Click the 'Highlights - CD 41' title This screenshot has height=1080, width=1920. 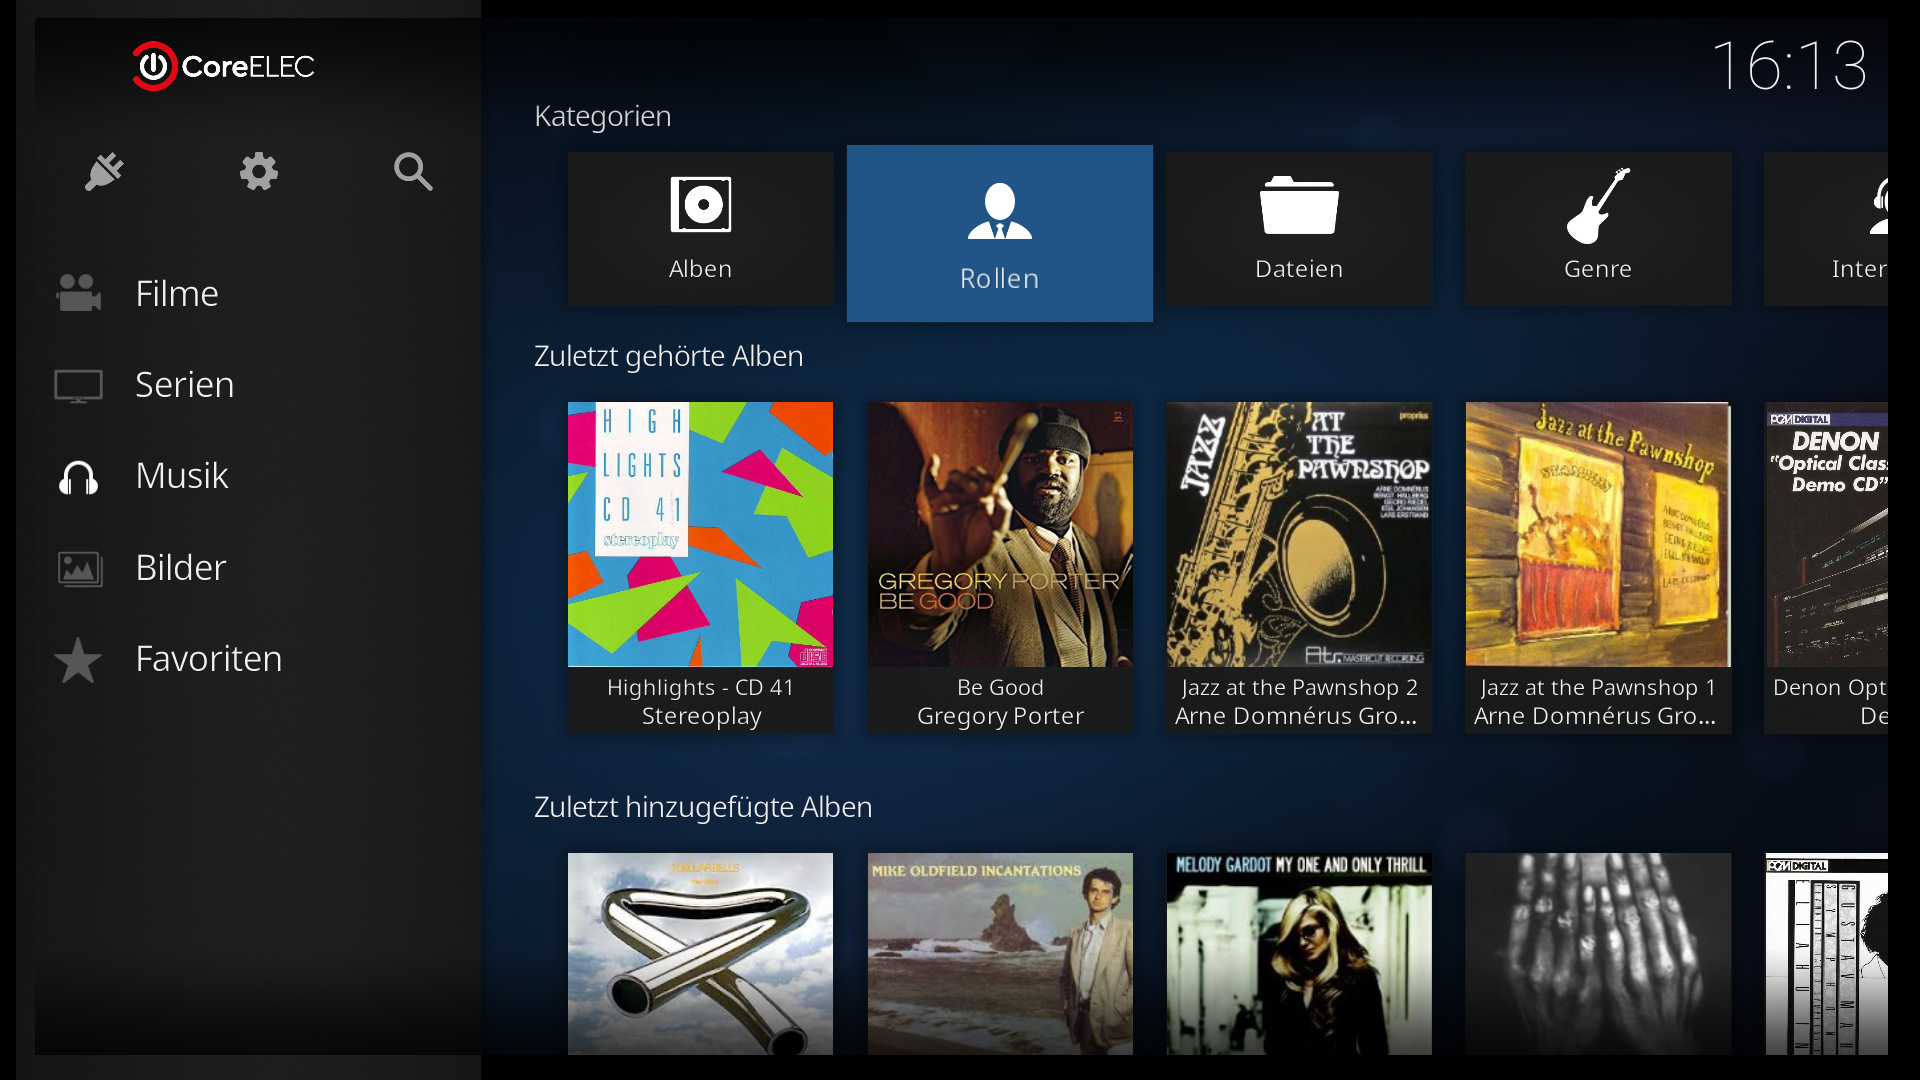pyautogui.click(x=701, y=688)
